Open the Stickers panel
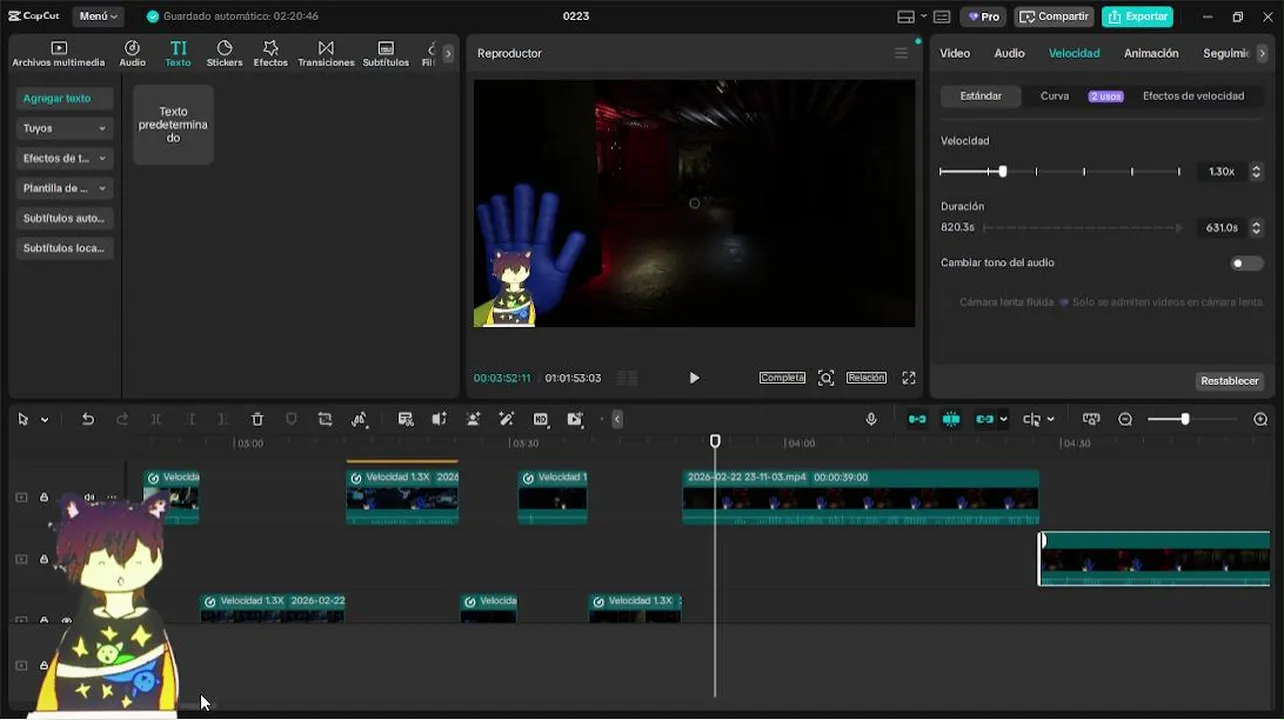The height and width of the screenshot is (720, 1284). coord(224,54)
